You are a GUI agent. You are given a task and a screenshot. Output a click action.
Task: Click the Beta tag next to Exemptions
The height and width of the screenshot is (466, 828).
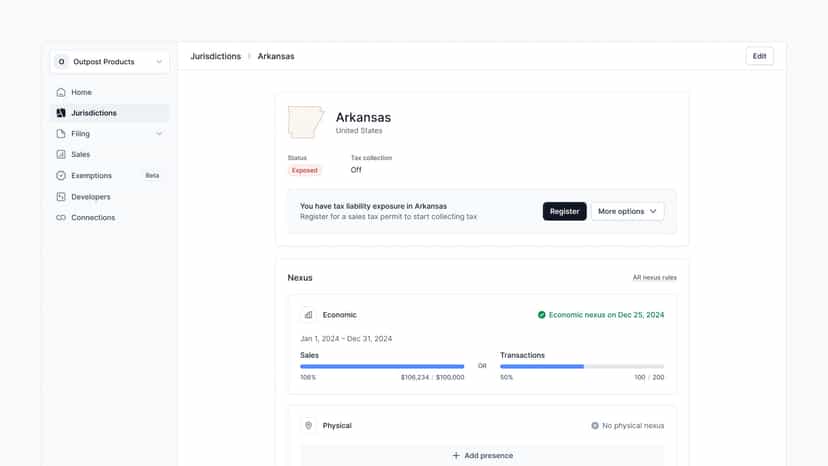(152, 175)
